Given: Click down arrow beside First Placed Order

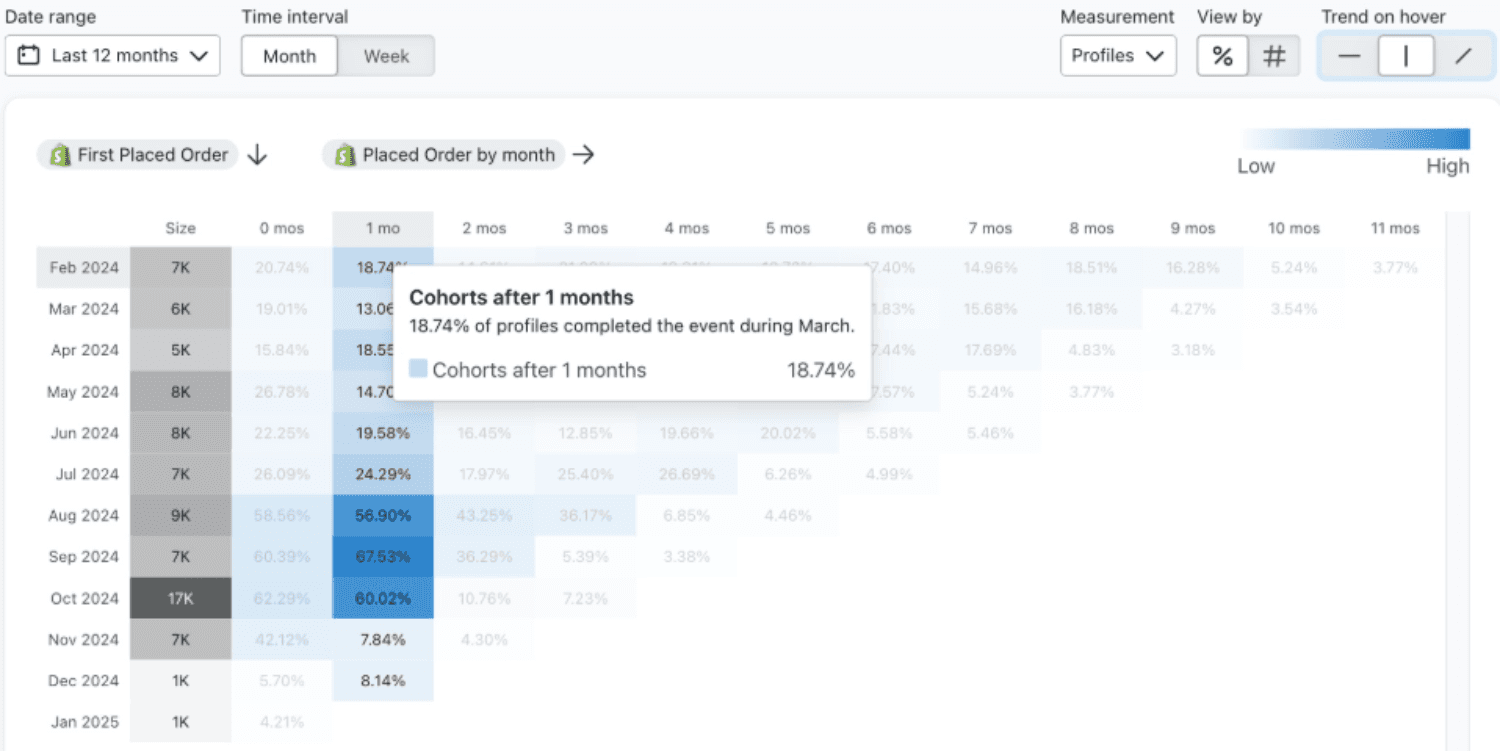Looking at the screenshot, I should tap(257, 155).
